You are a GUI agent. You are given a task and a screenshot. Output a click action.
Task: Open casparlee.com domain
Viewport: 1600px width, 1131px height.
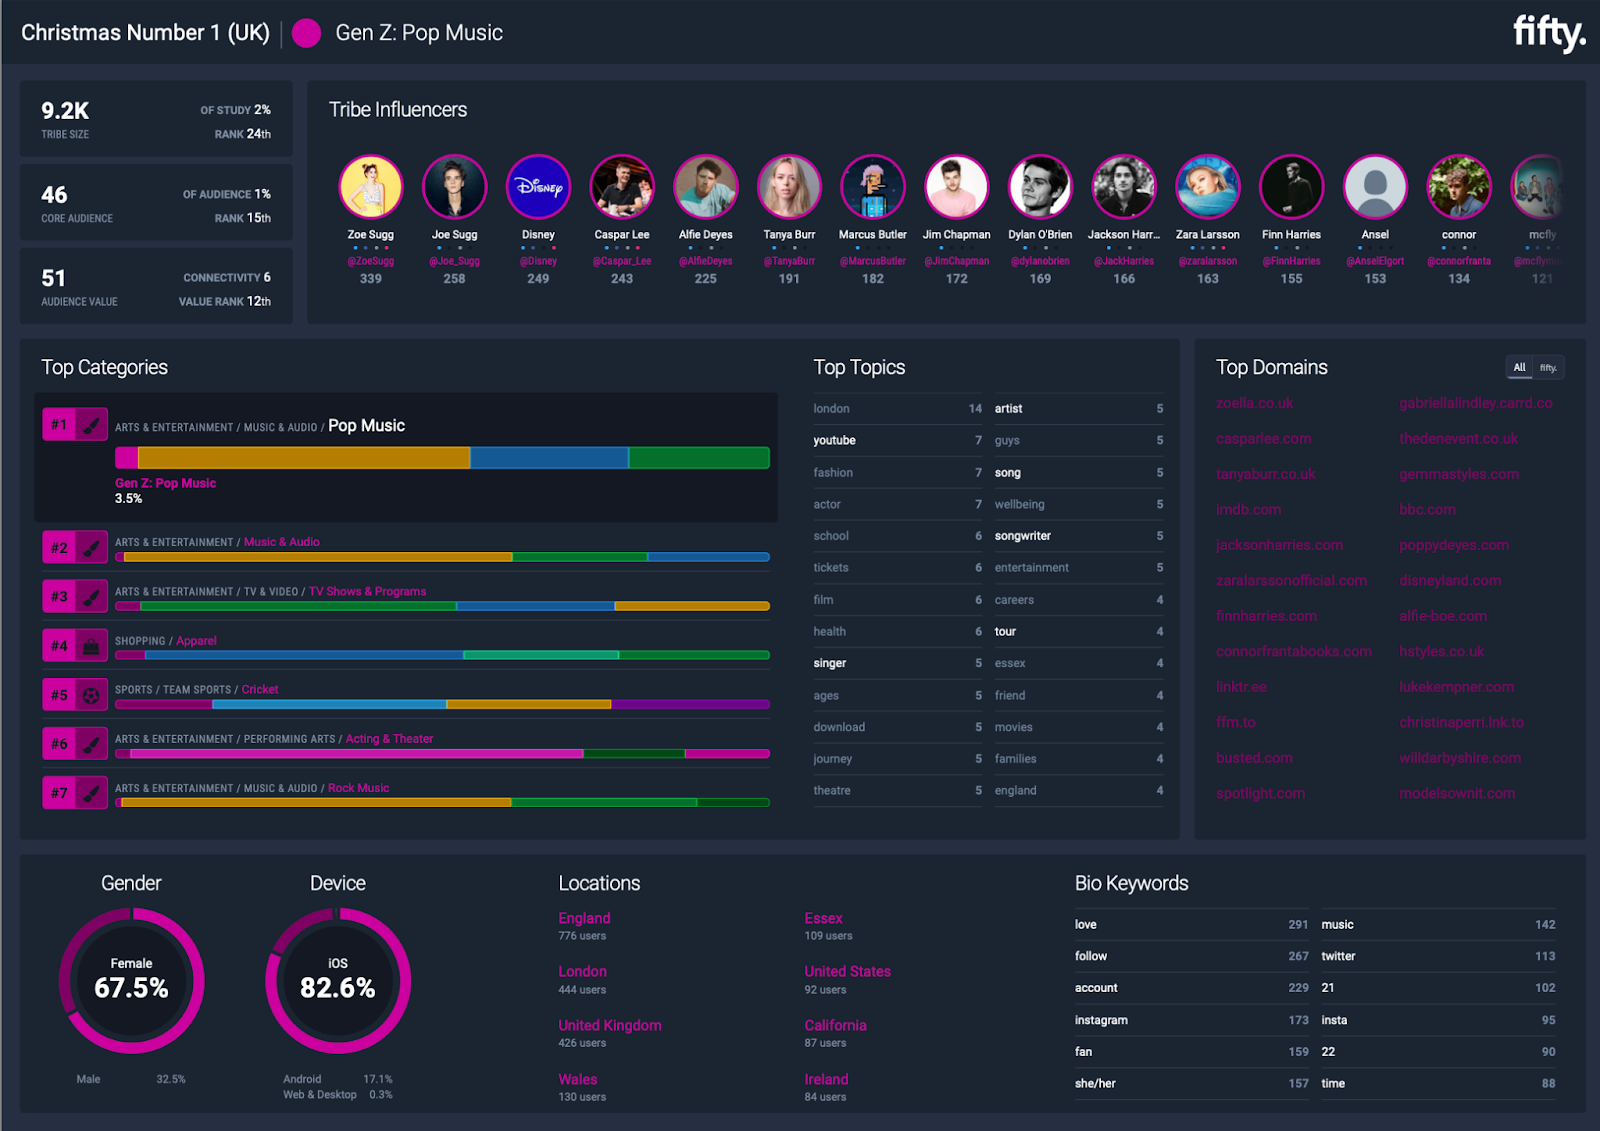[x=1263, y=439]
